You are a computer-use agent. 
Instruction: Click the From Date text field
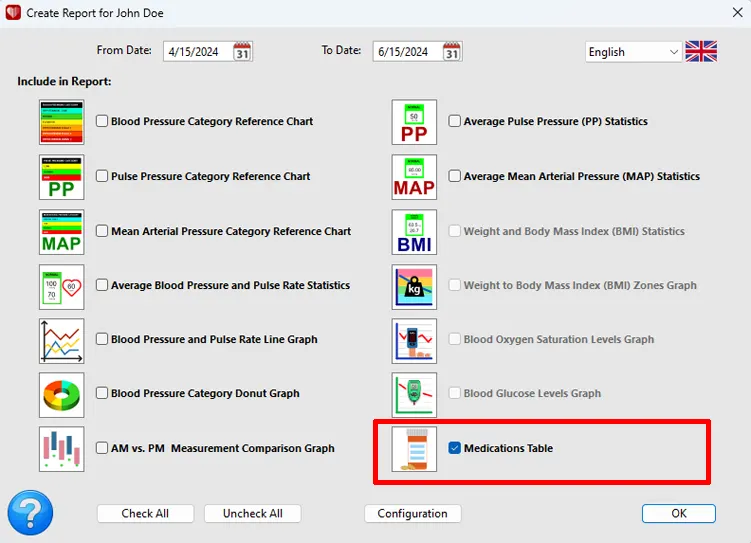point(196,52)
